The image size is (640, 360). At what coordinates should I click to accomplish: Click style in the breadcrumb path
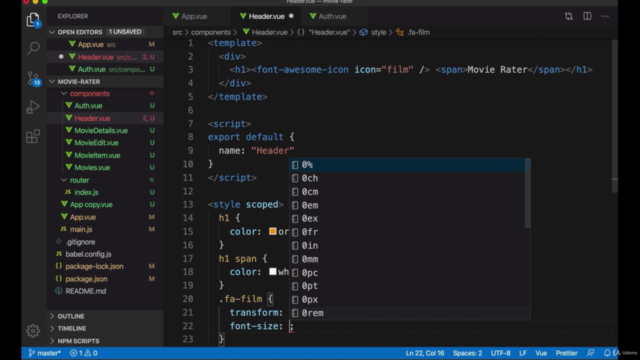pyautogui.click(x=378, y=32)
